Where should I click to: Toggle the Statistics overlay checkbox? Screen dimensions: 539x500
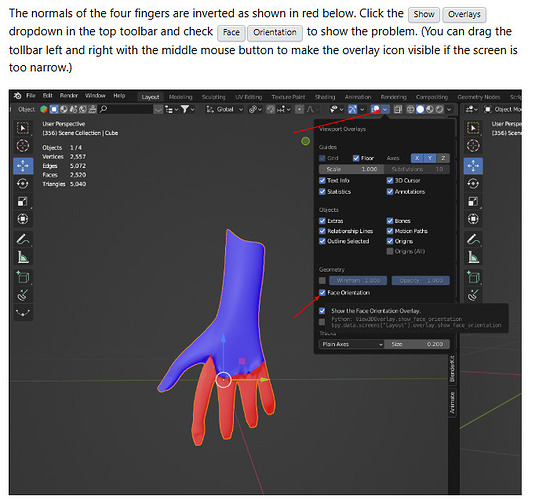(322, 192)
